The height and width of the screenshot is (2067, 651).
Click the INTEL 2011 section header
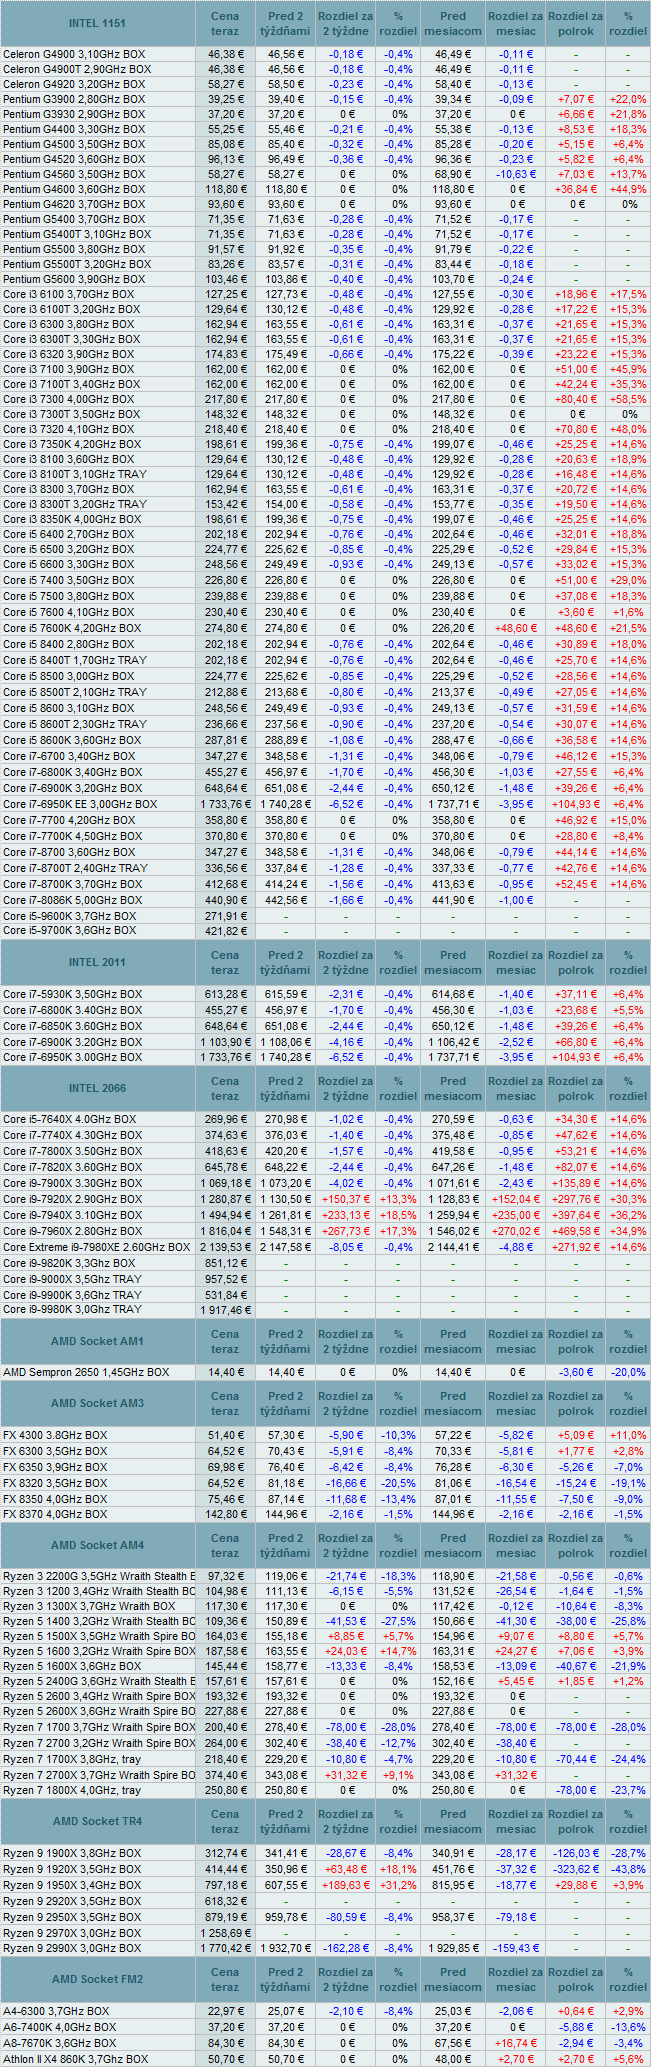tap(98, 962)
